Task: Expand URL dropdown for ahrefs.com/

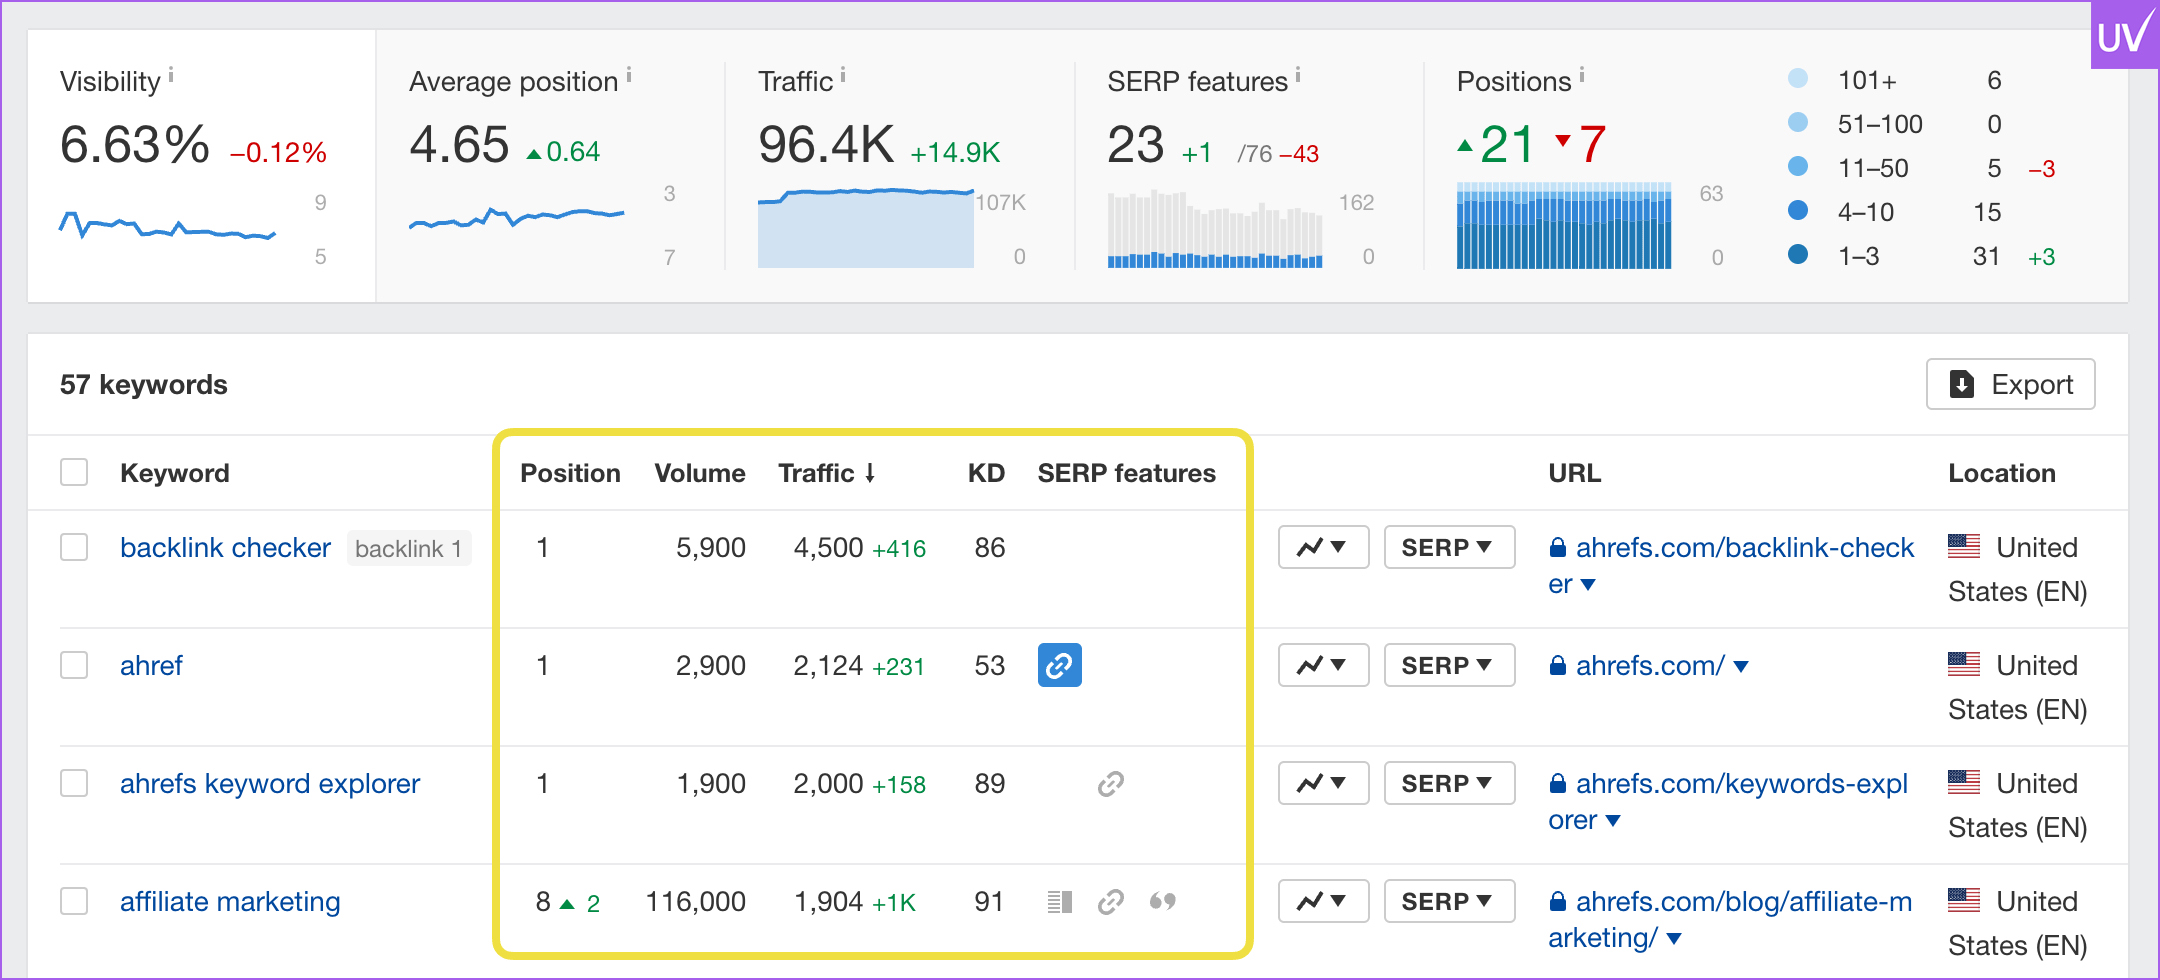Action: [1741, 667]
